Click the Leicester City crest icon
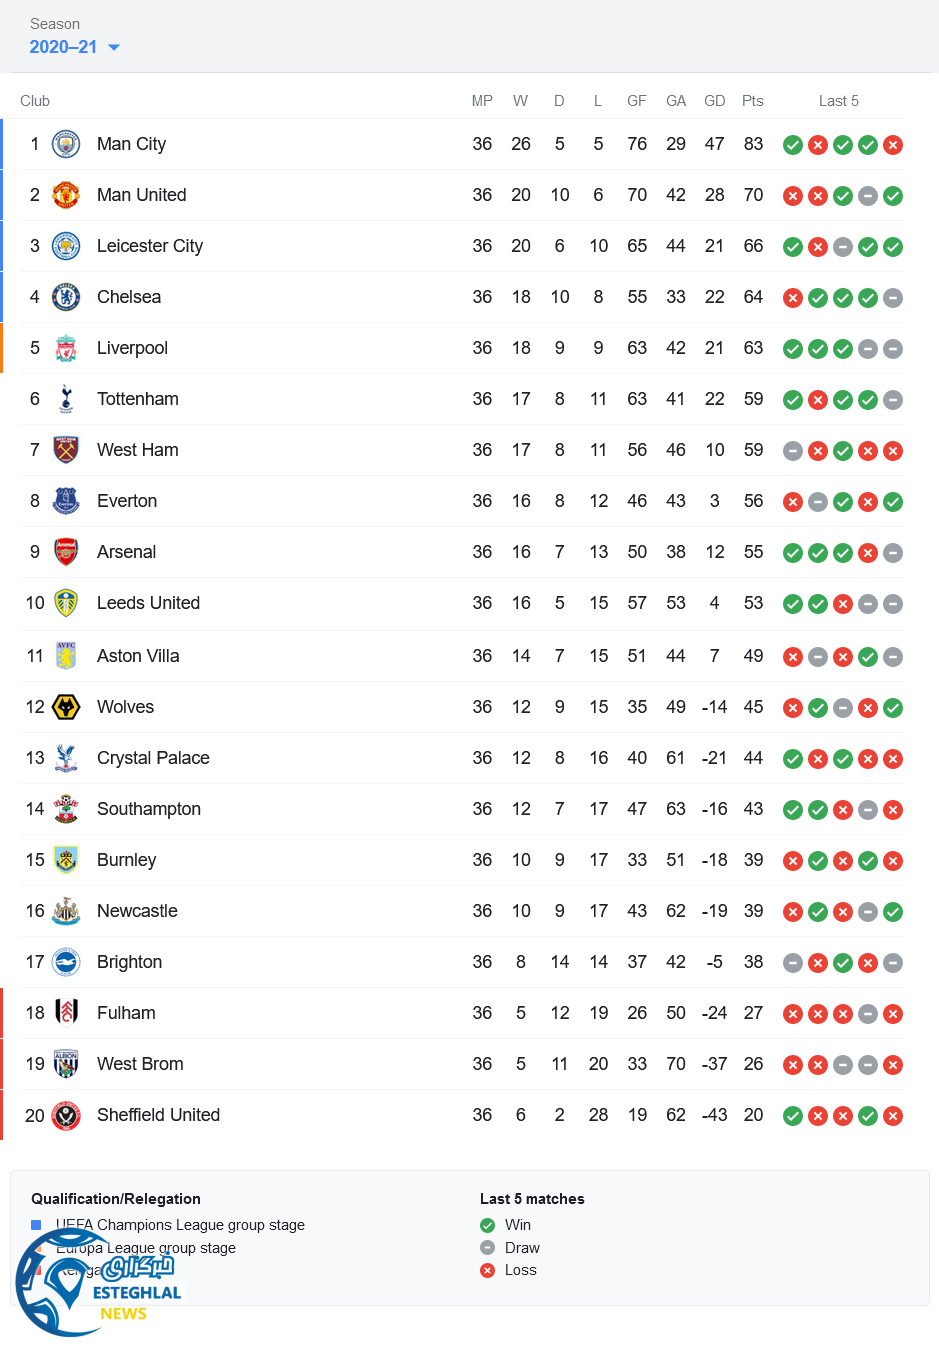The height and width of the screenshot is (1364, 939). coord(66,246)
